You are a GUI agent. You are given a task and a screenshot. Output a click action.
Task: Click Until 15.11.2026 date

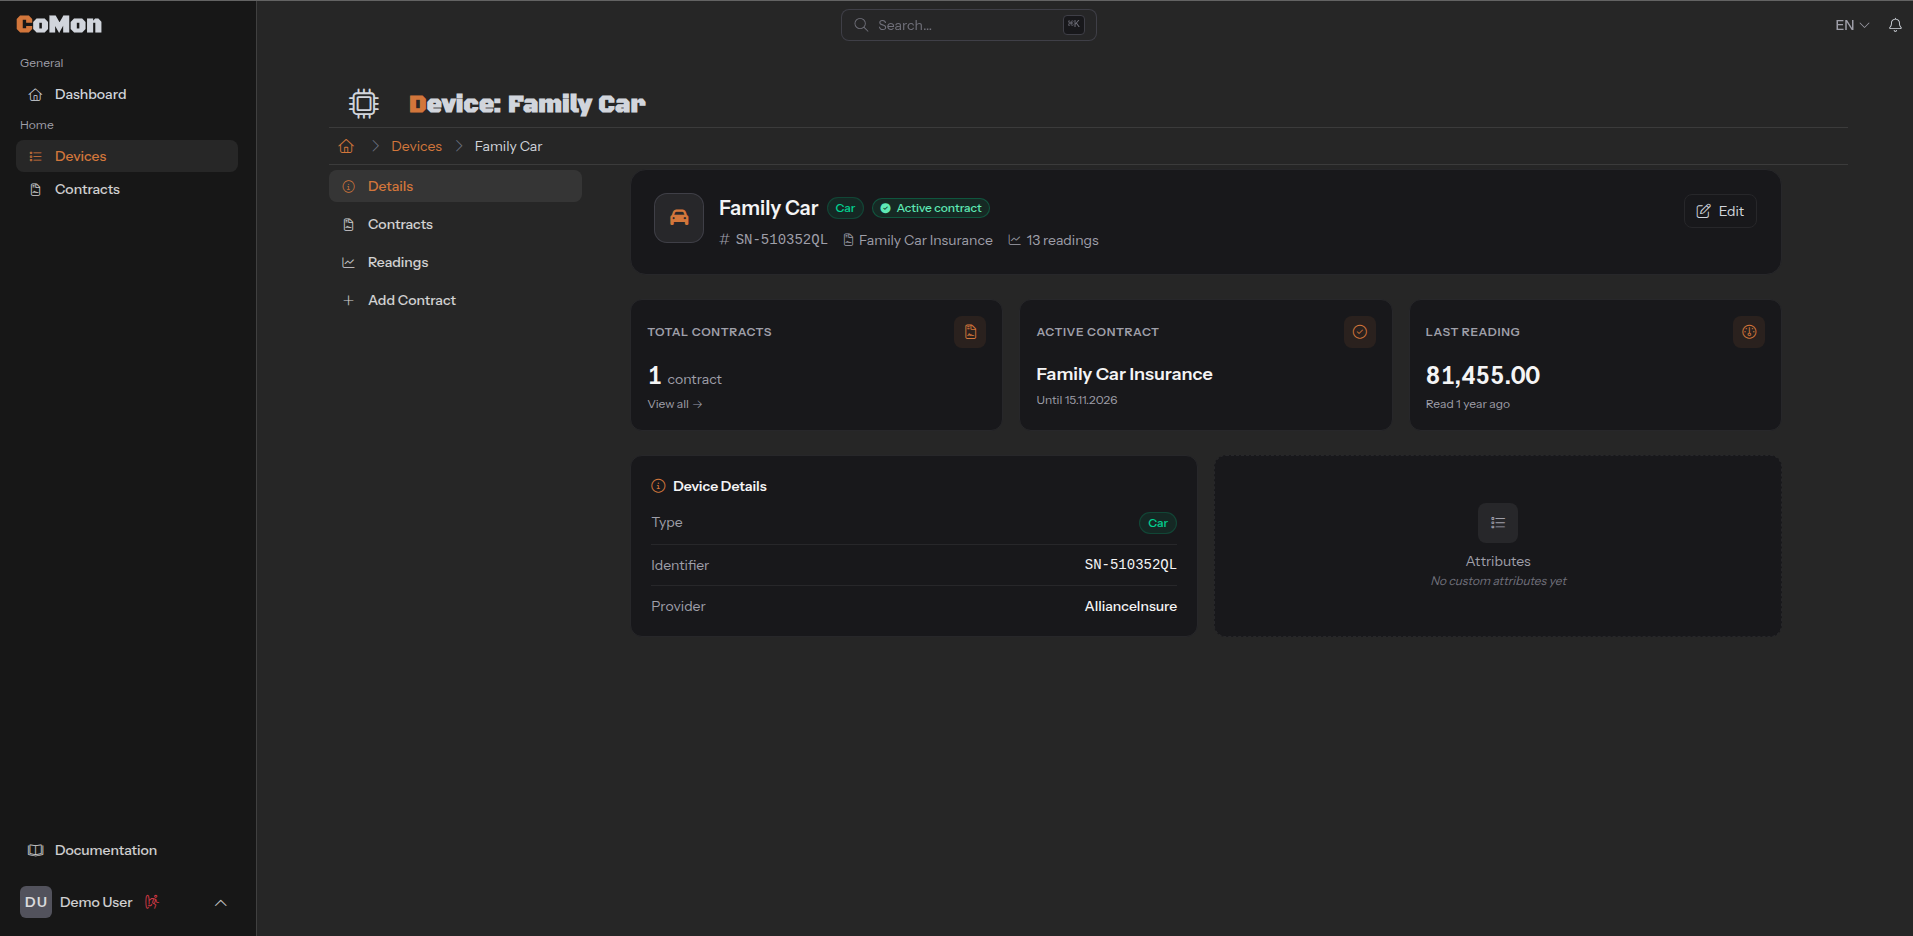[1077, 400]
